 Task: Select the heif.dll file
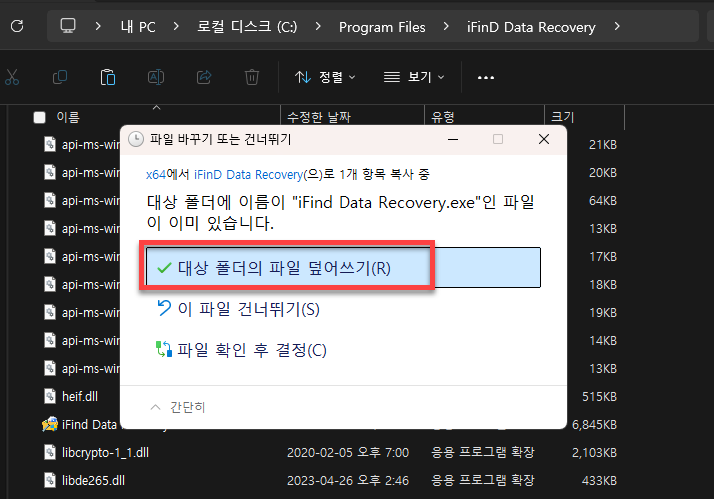(80, 397)
